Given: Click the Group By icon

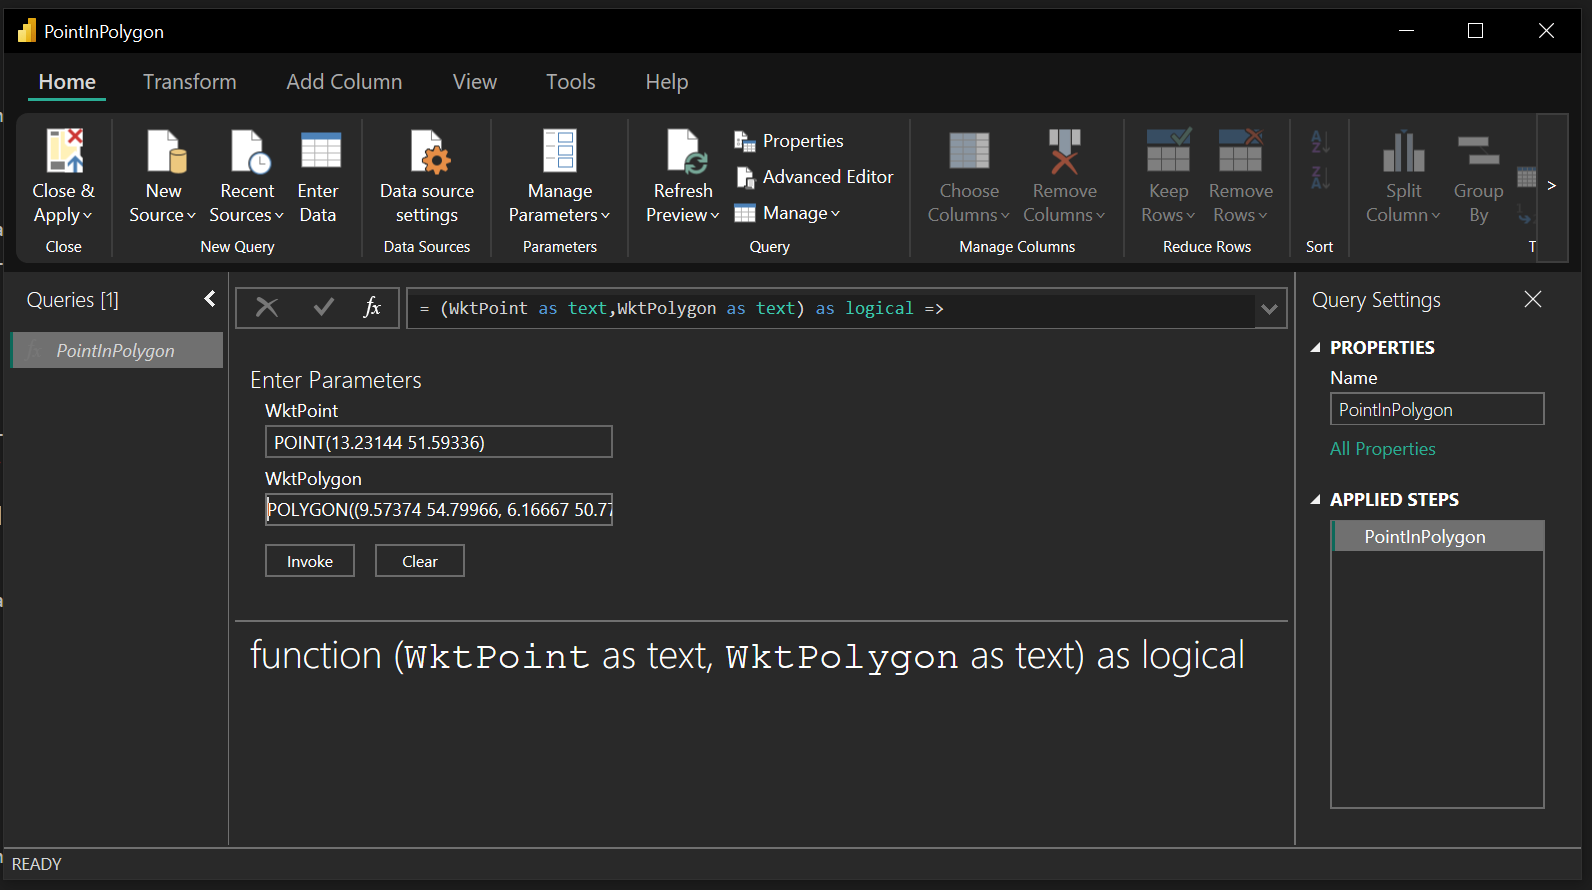Looking at the screenshot, I should click(x=1478, y=151).
